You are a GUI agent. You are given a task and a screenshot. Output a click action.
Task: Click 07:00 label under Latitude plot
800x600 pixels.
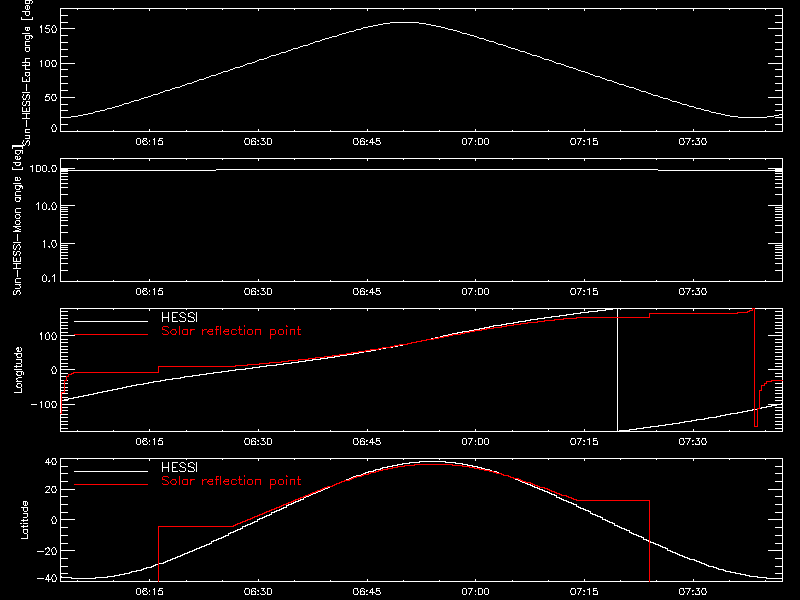(x=476, y=592)
